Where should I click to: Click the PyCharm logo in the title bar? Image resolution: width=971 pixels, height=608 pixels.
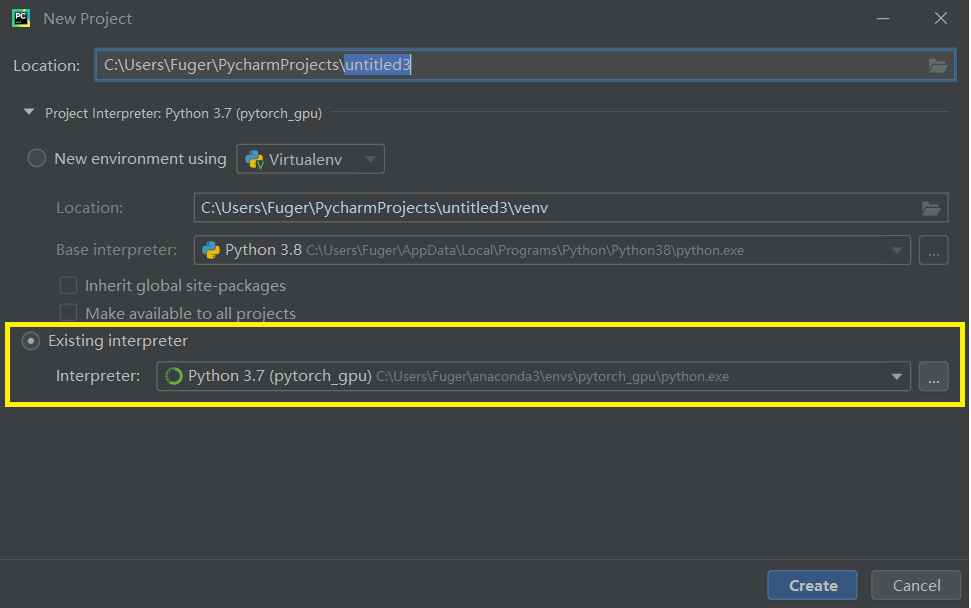pyautogui.click(x=20, y=18)
